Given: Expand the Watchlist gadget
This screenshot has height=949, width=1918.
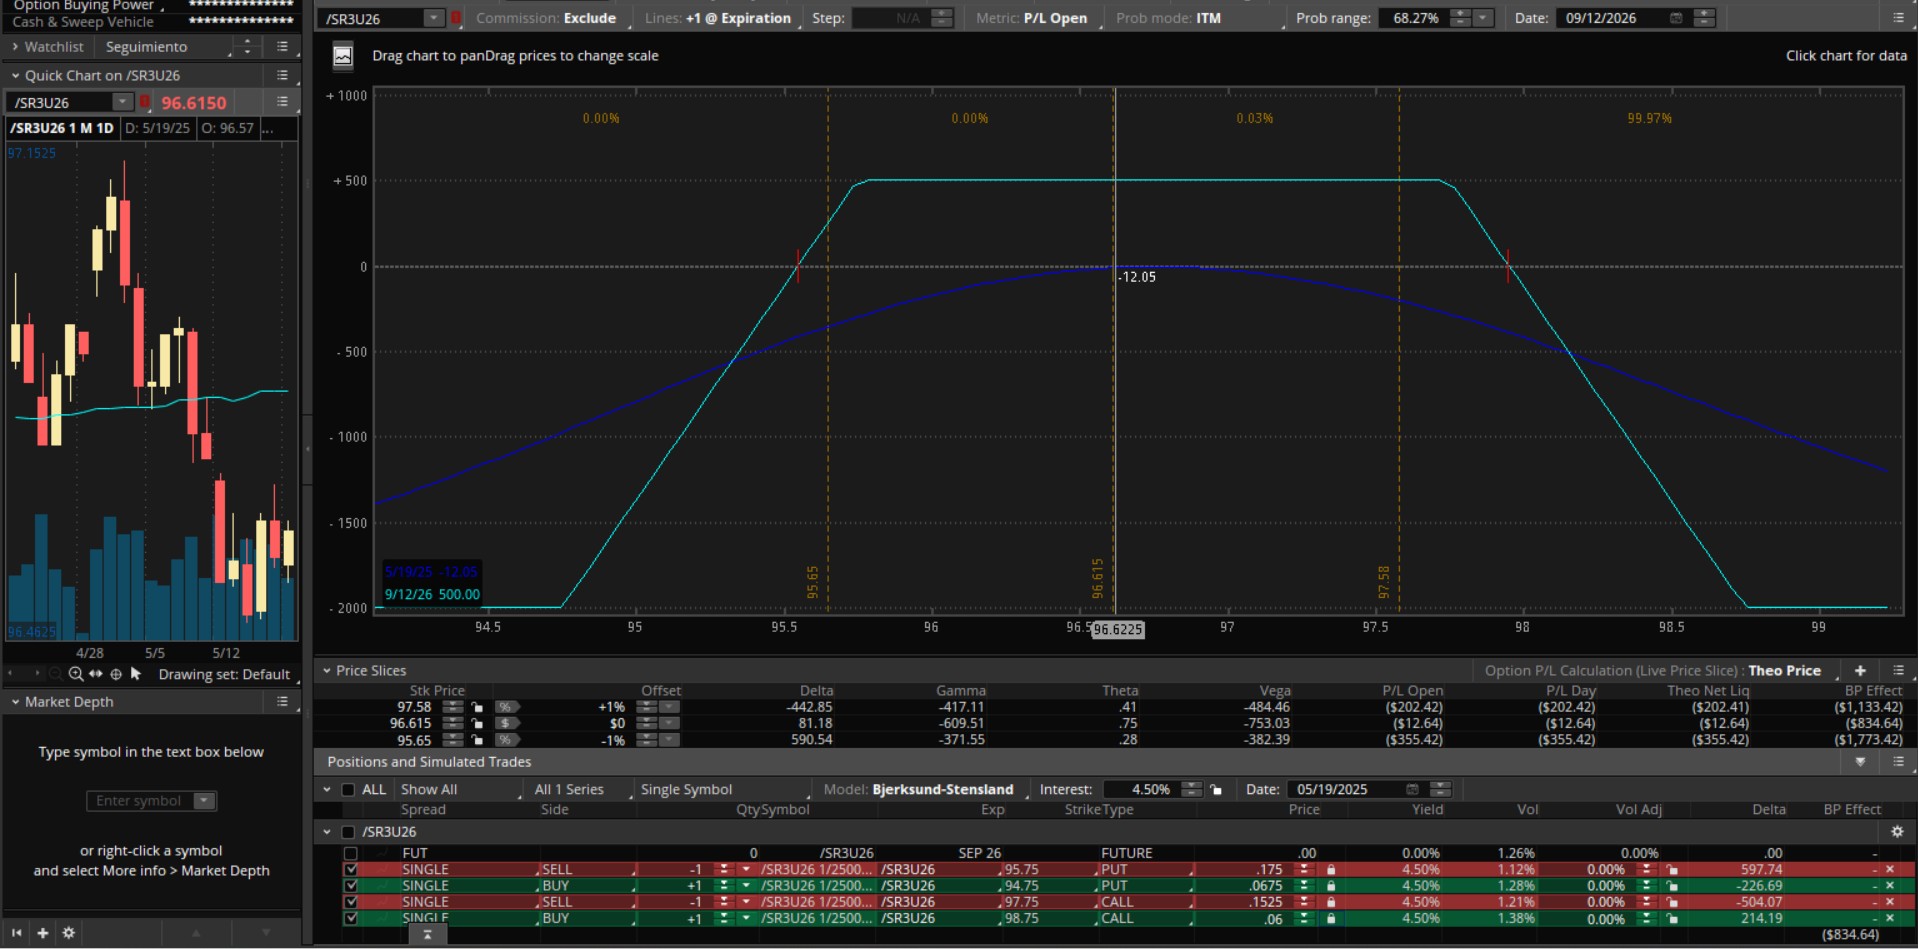Looking at the screenshot, I should click(15, 47).
